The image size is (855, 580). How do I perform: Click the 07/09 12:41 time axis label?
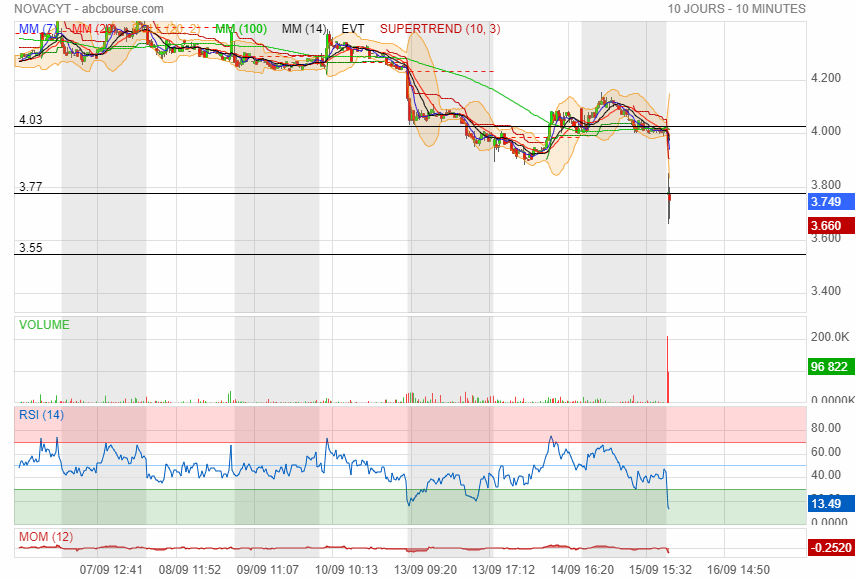[x=111, y=570]
